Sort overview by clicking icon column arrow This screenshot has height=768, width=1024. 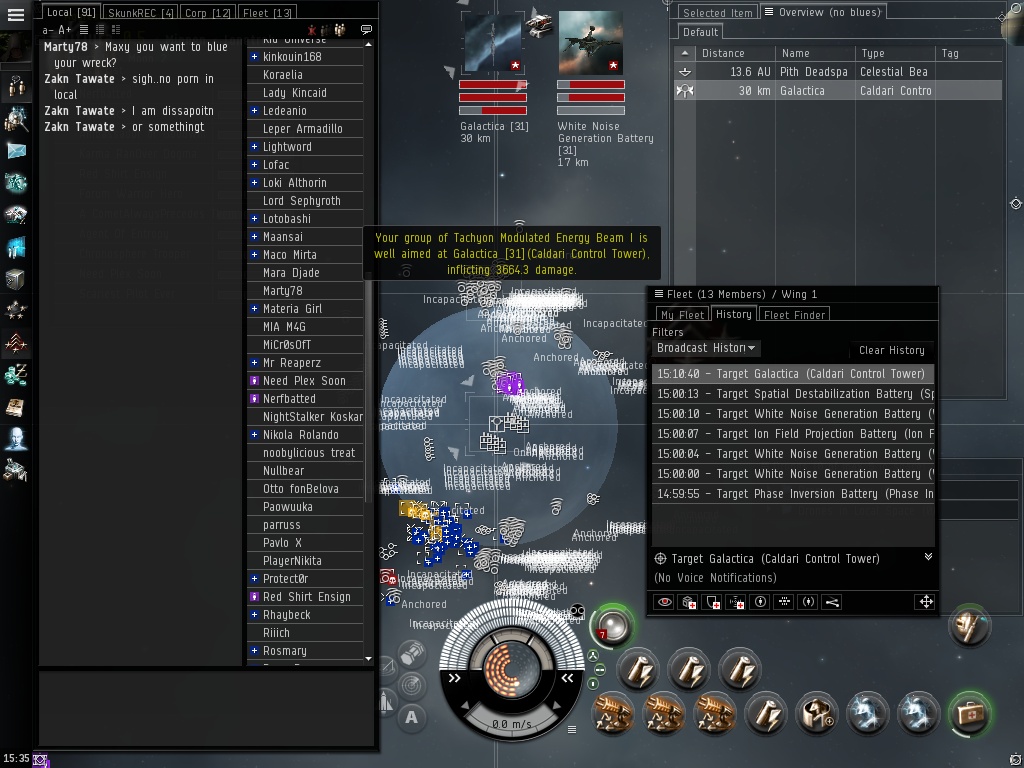pyautogui.click(x=684, y=53)
